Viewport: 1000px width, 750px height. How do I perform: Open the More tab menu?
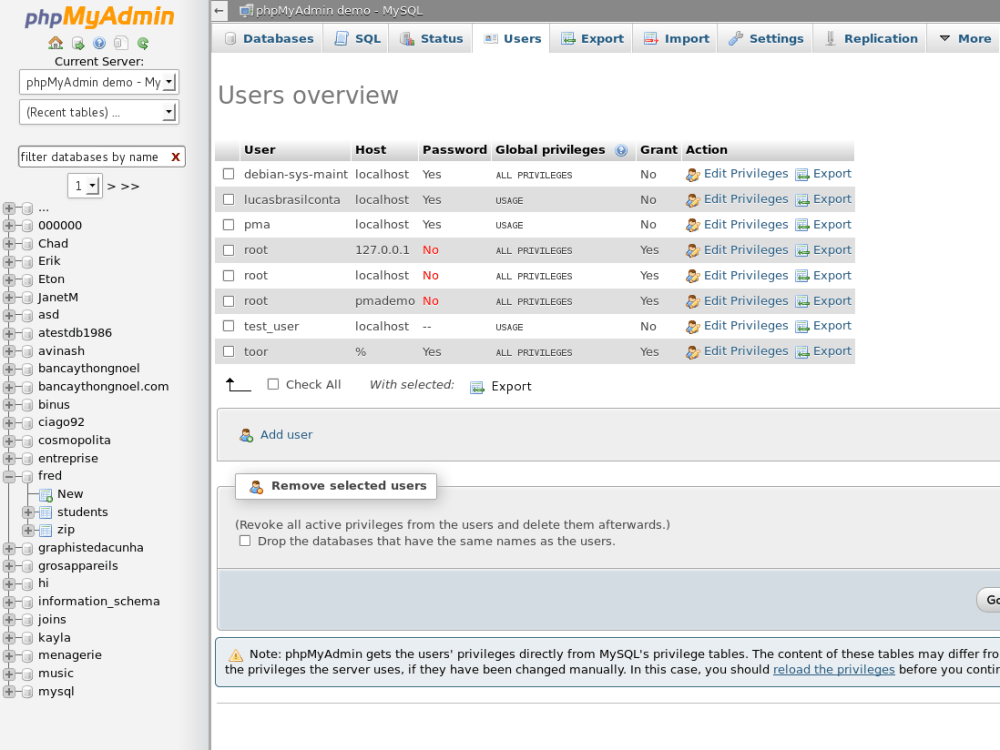point(966,38)
